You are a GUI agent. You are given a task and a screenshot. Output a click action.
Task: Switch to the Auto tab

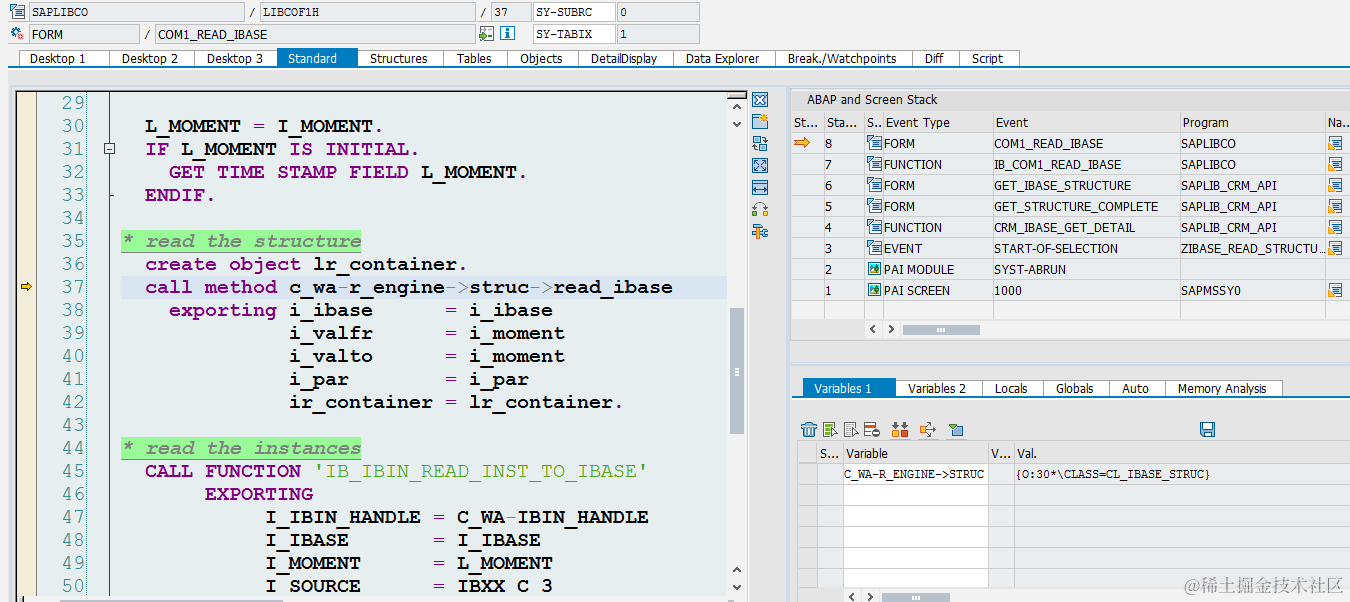tap(1135, 389)
